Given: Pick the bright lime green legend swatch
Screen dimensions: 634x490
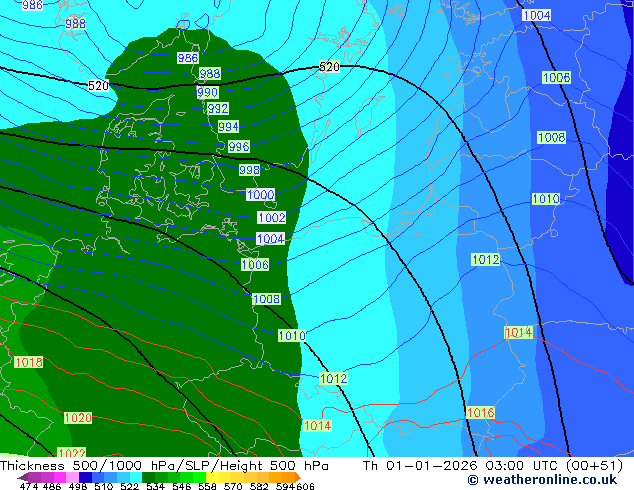Looking at the screenshot, I should click(199, 477).
